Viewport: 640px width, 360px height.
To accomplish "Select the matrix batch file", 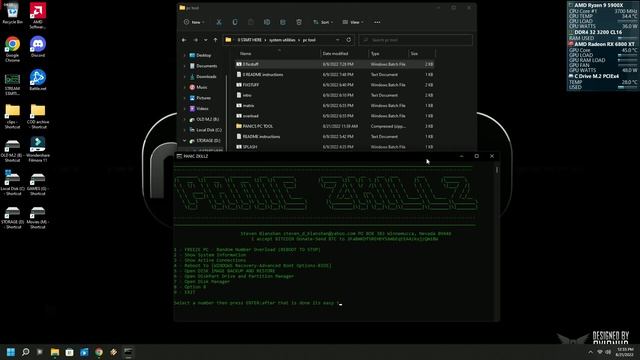I will click(335, 105).
